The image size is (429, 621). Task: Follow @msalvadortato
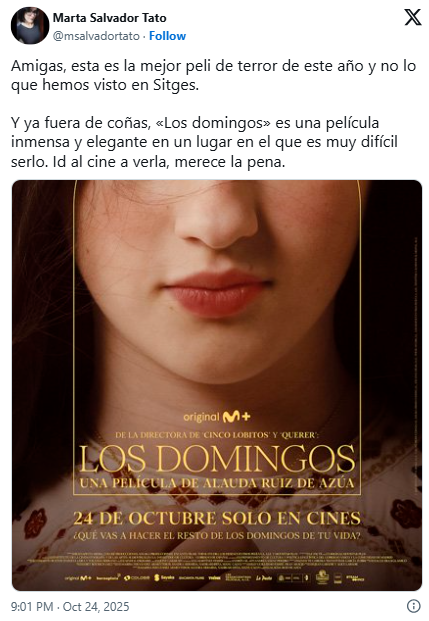click(x=167, y=36)
